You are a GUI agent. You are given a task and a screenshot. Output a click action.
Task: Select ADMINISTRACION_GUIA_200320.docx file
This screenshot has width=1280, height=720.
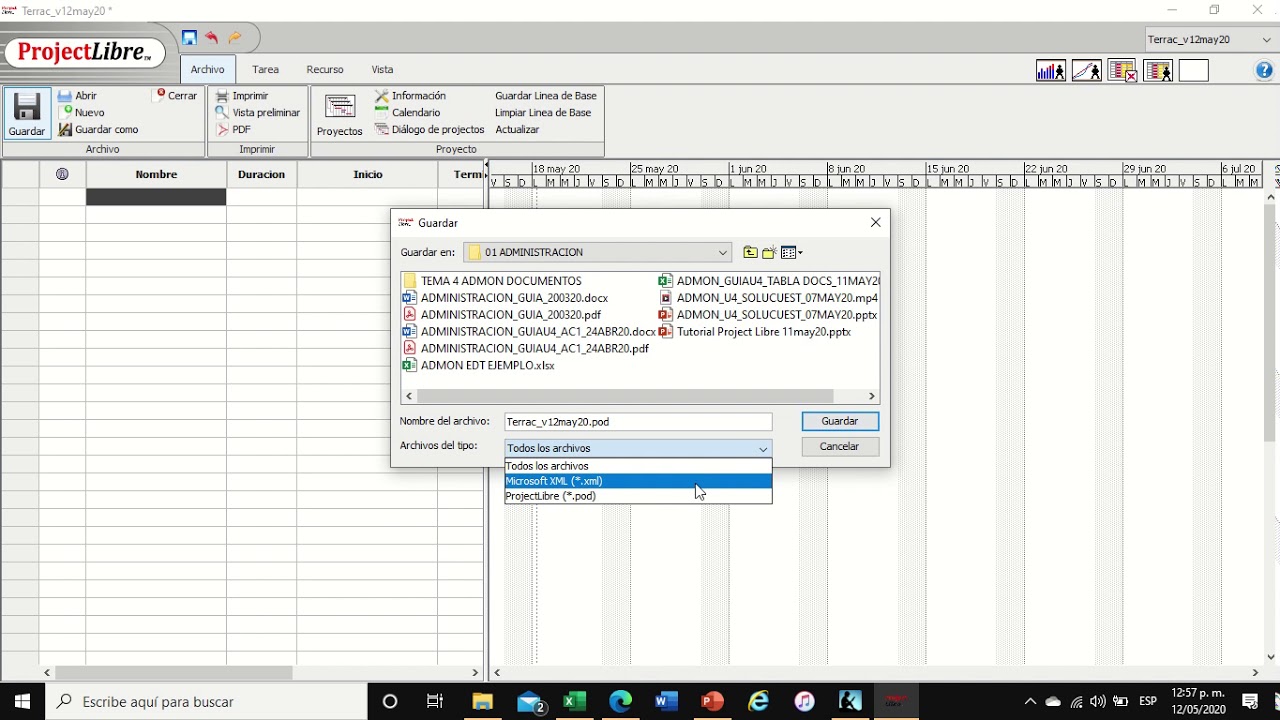(x=506, y=298)
